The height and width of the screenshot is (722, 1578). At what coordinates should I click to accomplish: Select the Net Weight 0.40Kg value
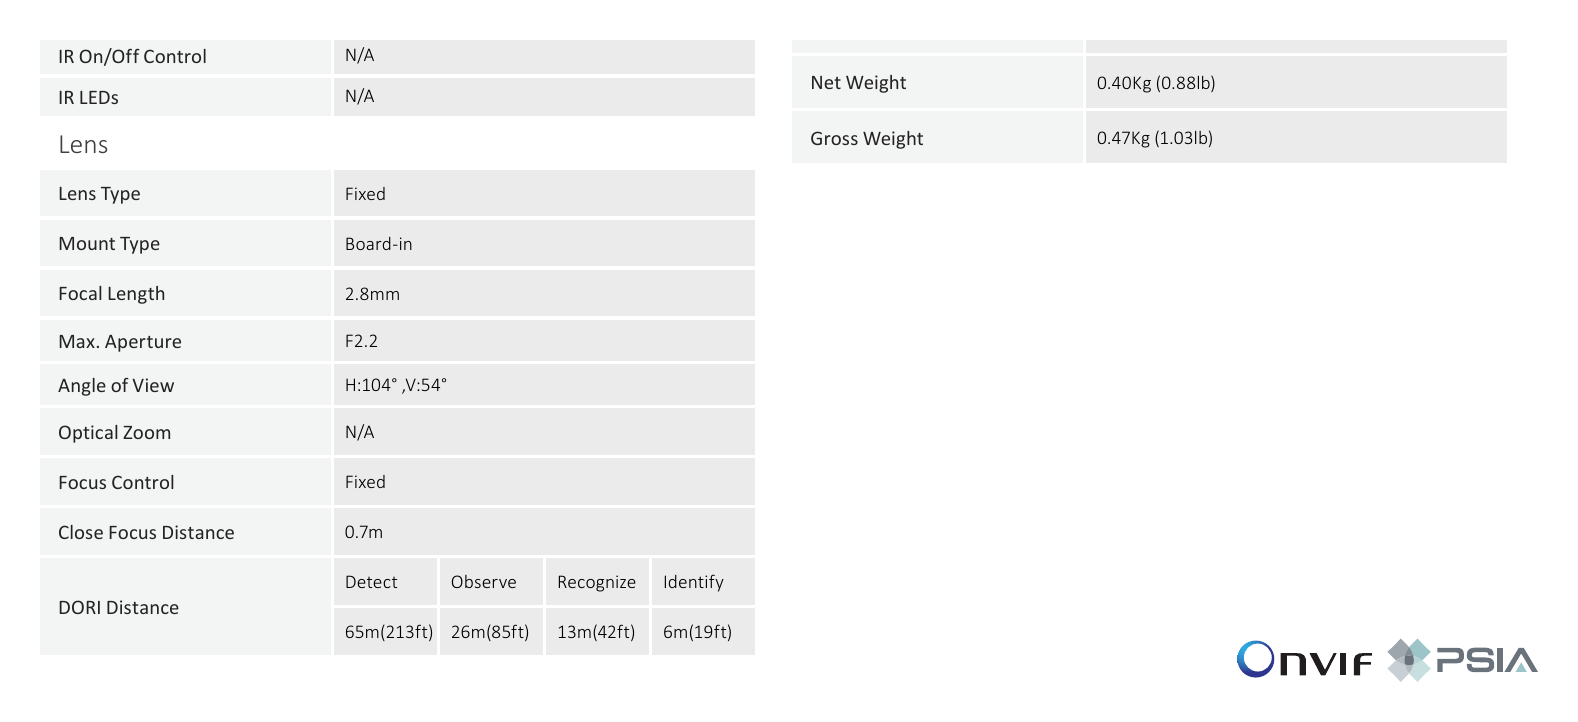(x=1296, y=83)
